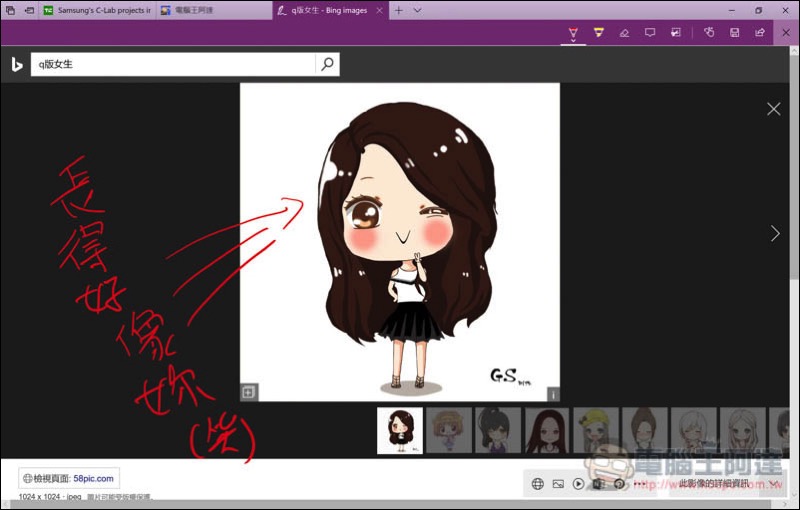Select the fifth thumbnail with yellow hat
The width and height of the screenshot is (800, 510).
(595, 430)
